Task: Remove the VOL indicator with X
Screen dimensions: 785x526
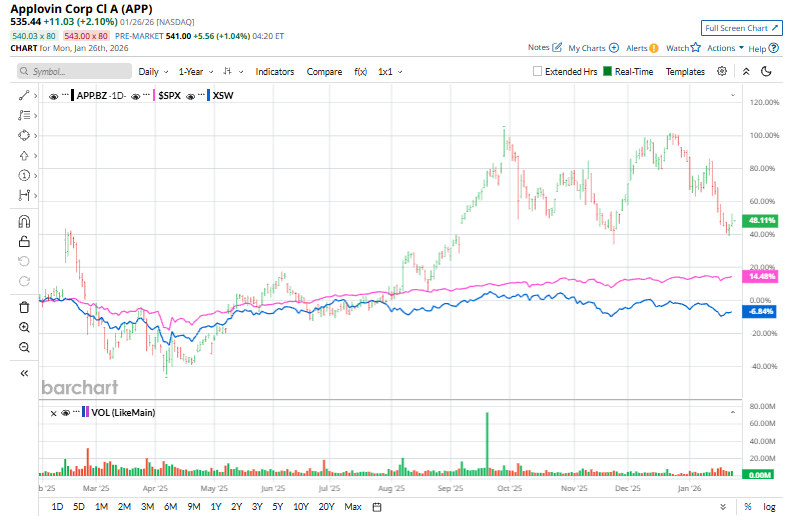Action: pos(54,413)
